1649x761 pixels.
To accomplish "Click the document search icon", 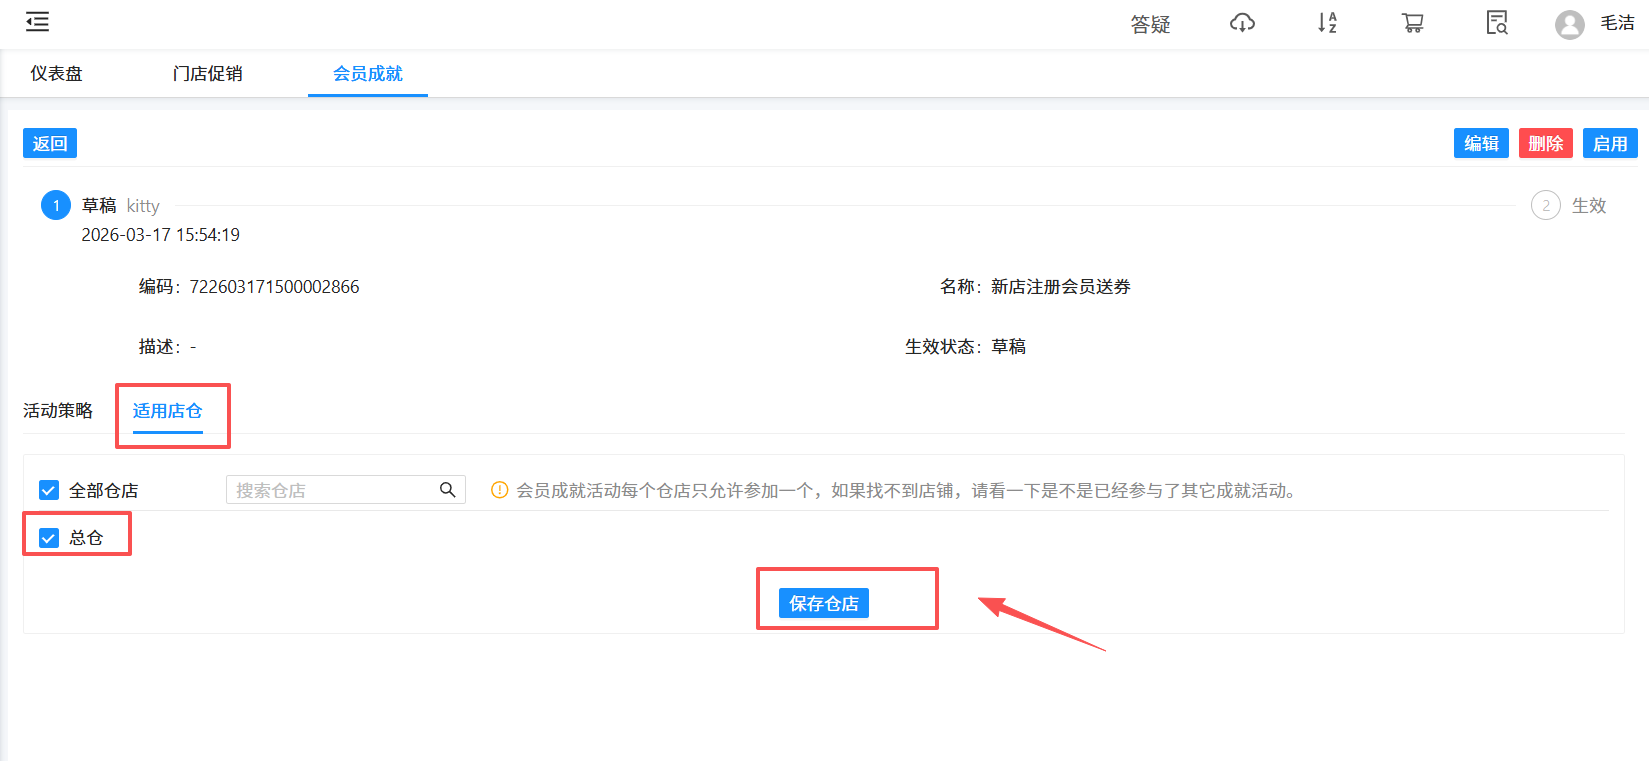I will (1497, 23).
